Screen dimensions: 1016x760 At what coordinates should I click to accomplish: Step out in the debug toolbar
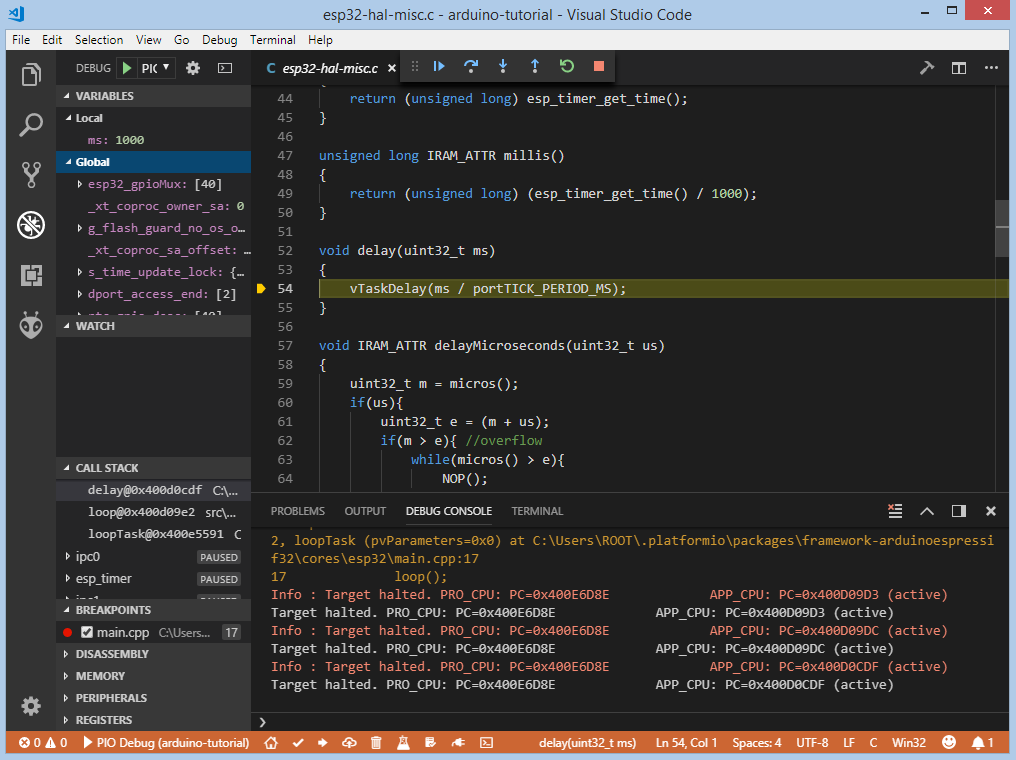click(535, 66)
